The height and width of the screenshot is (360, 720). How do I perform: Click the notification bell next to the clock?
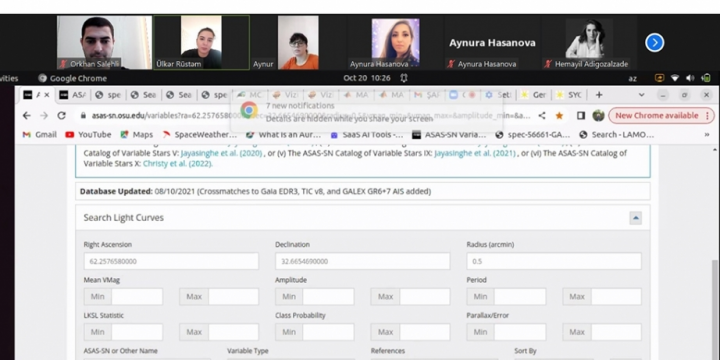point(404,78)
